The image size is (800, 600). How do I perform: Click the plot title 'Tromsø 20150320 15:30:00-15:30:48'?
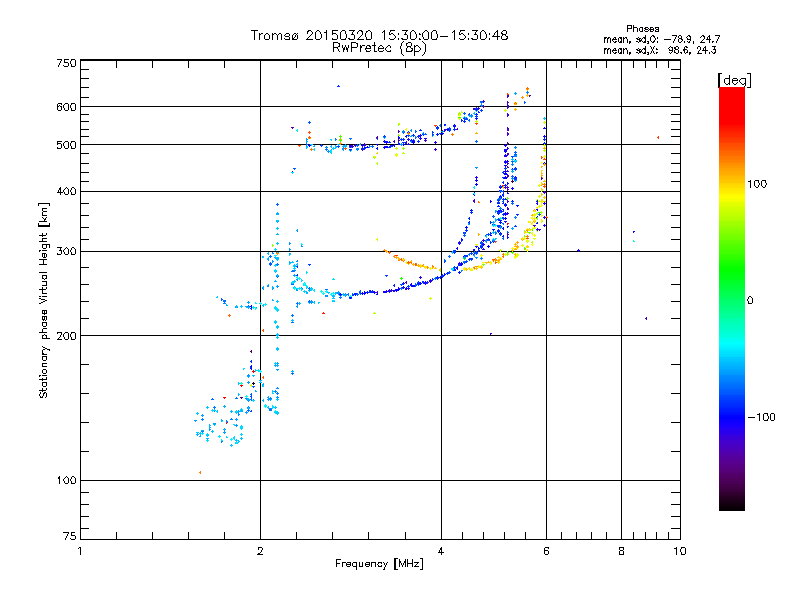tap(379, 35)
